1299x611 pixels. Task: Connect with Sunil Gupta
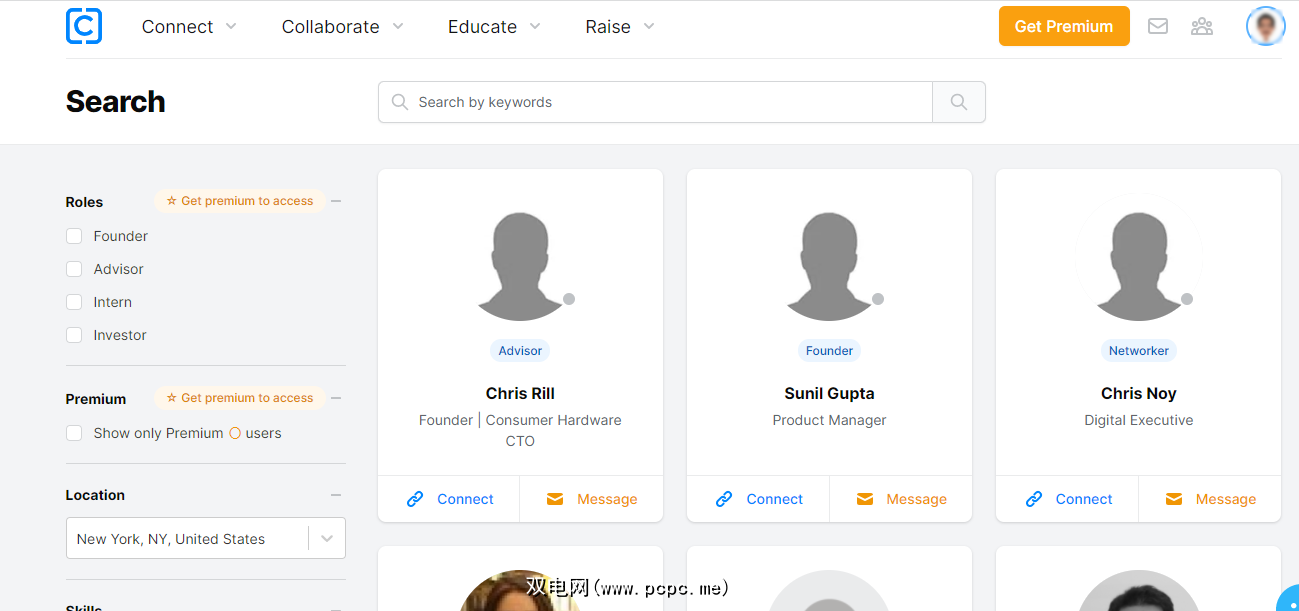tap(758, 499)
